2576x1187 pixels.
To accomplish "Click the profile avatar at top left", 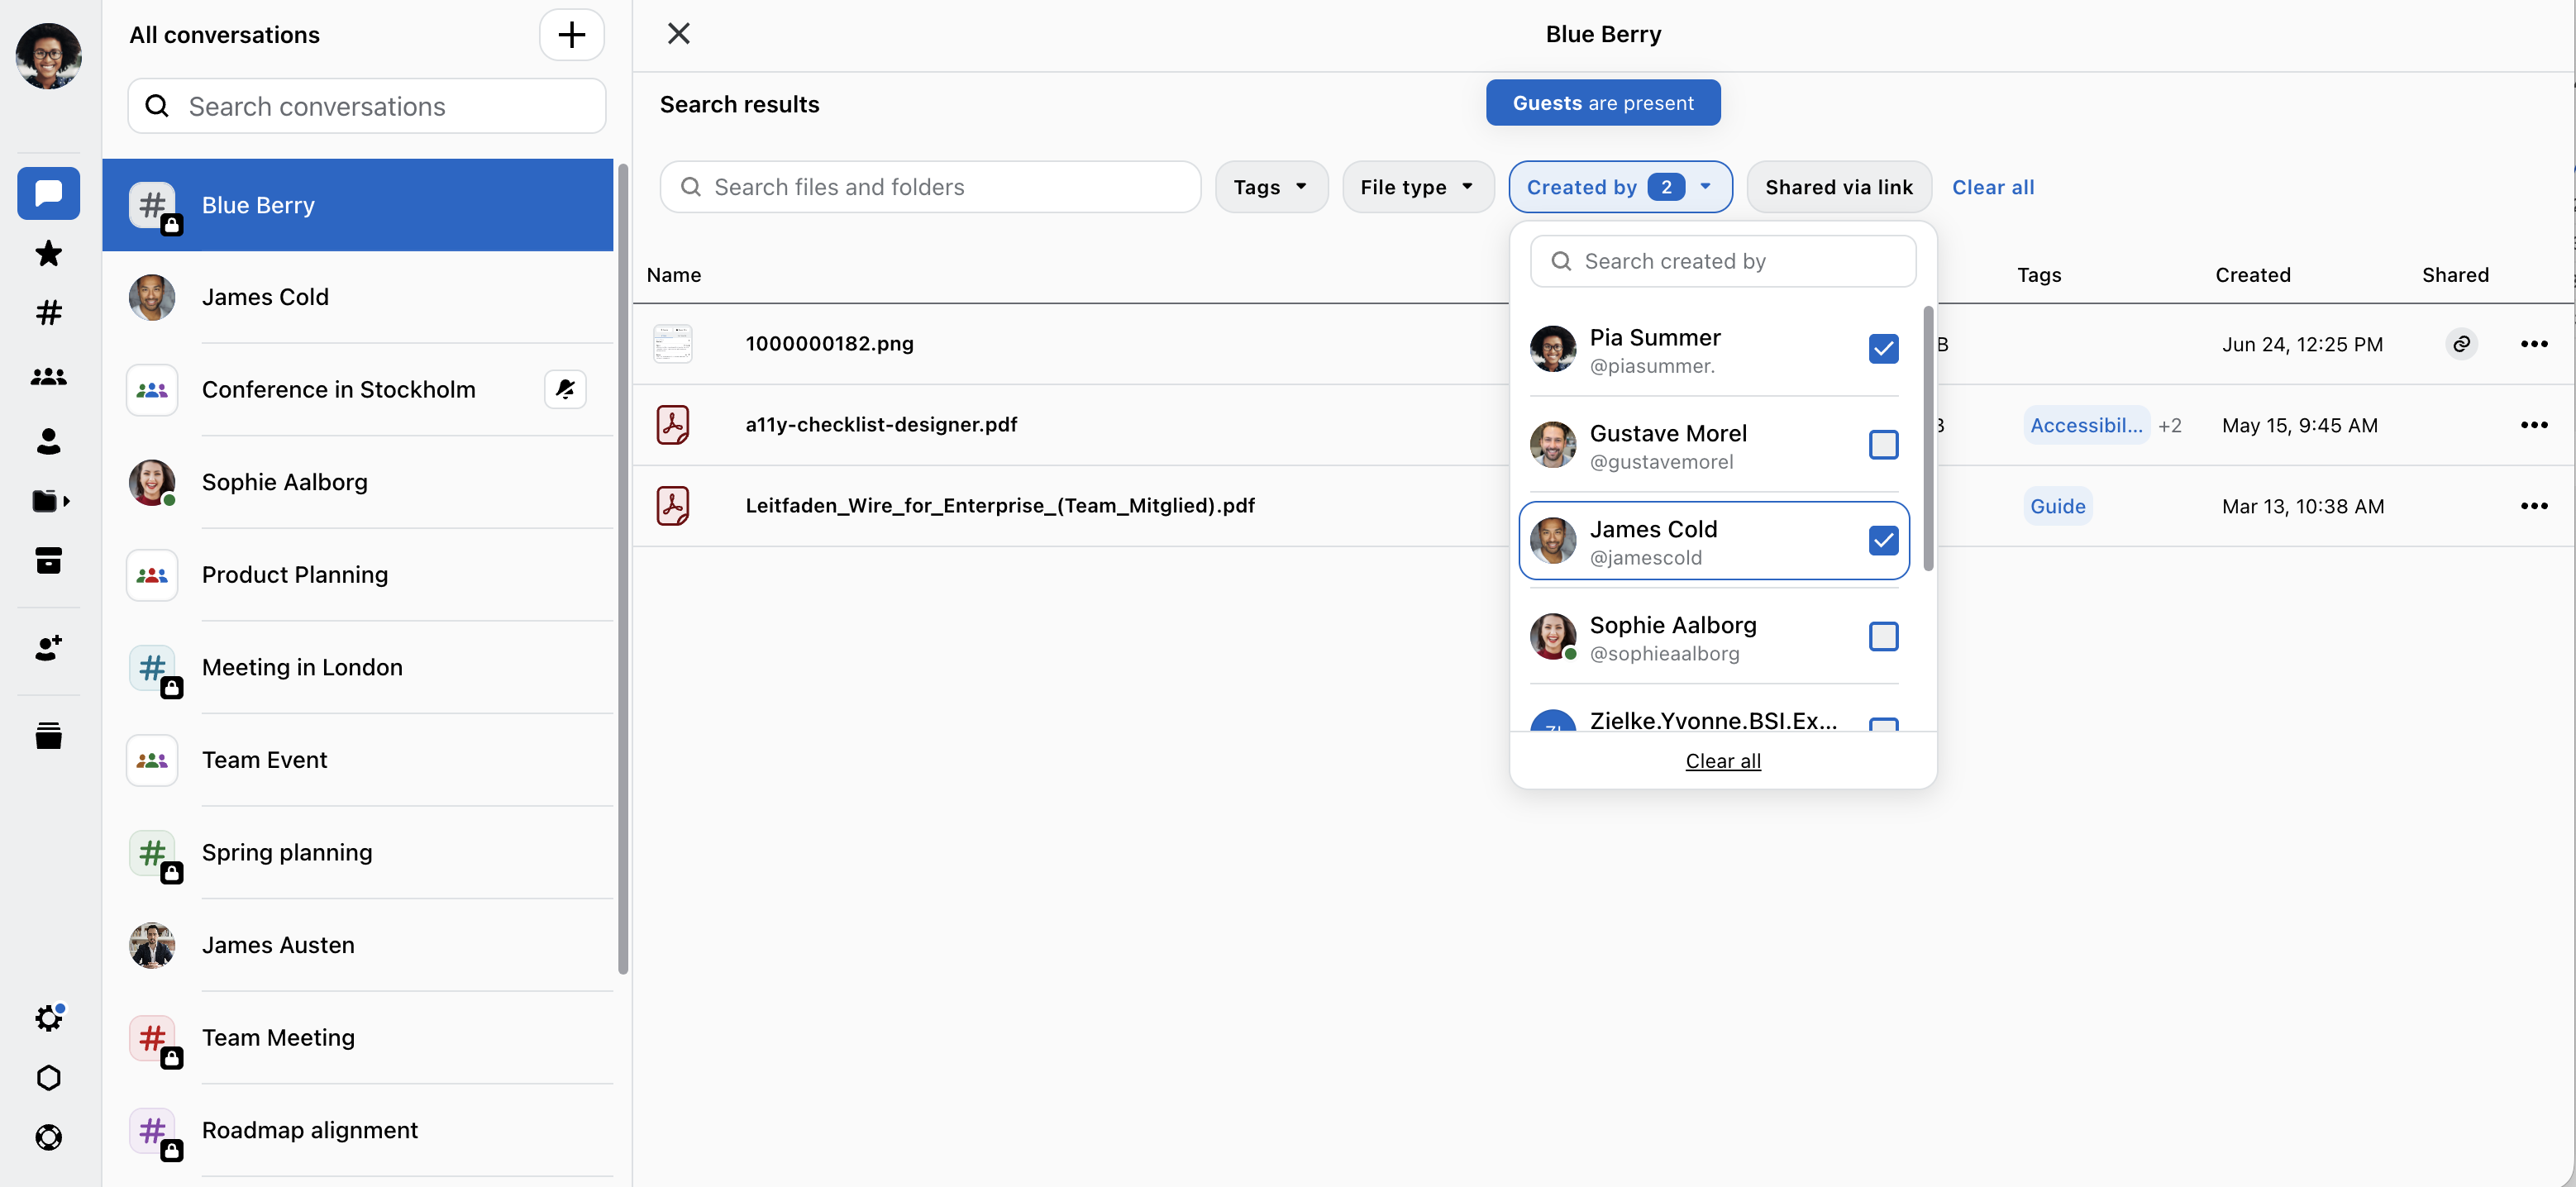I will tap(48, 55).
